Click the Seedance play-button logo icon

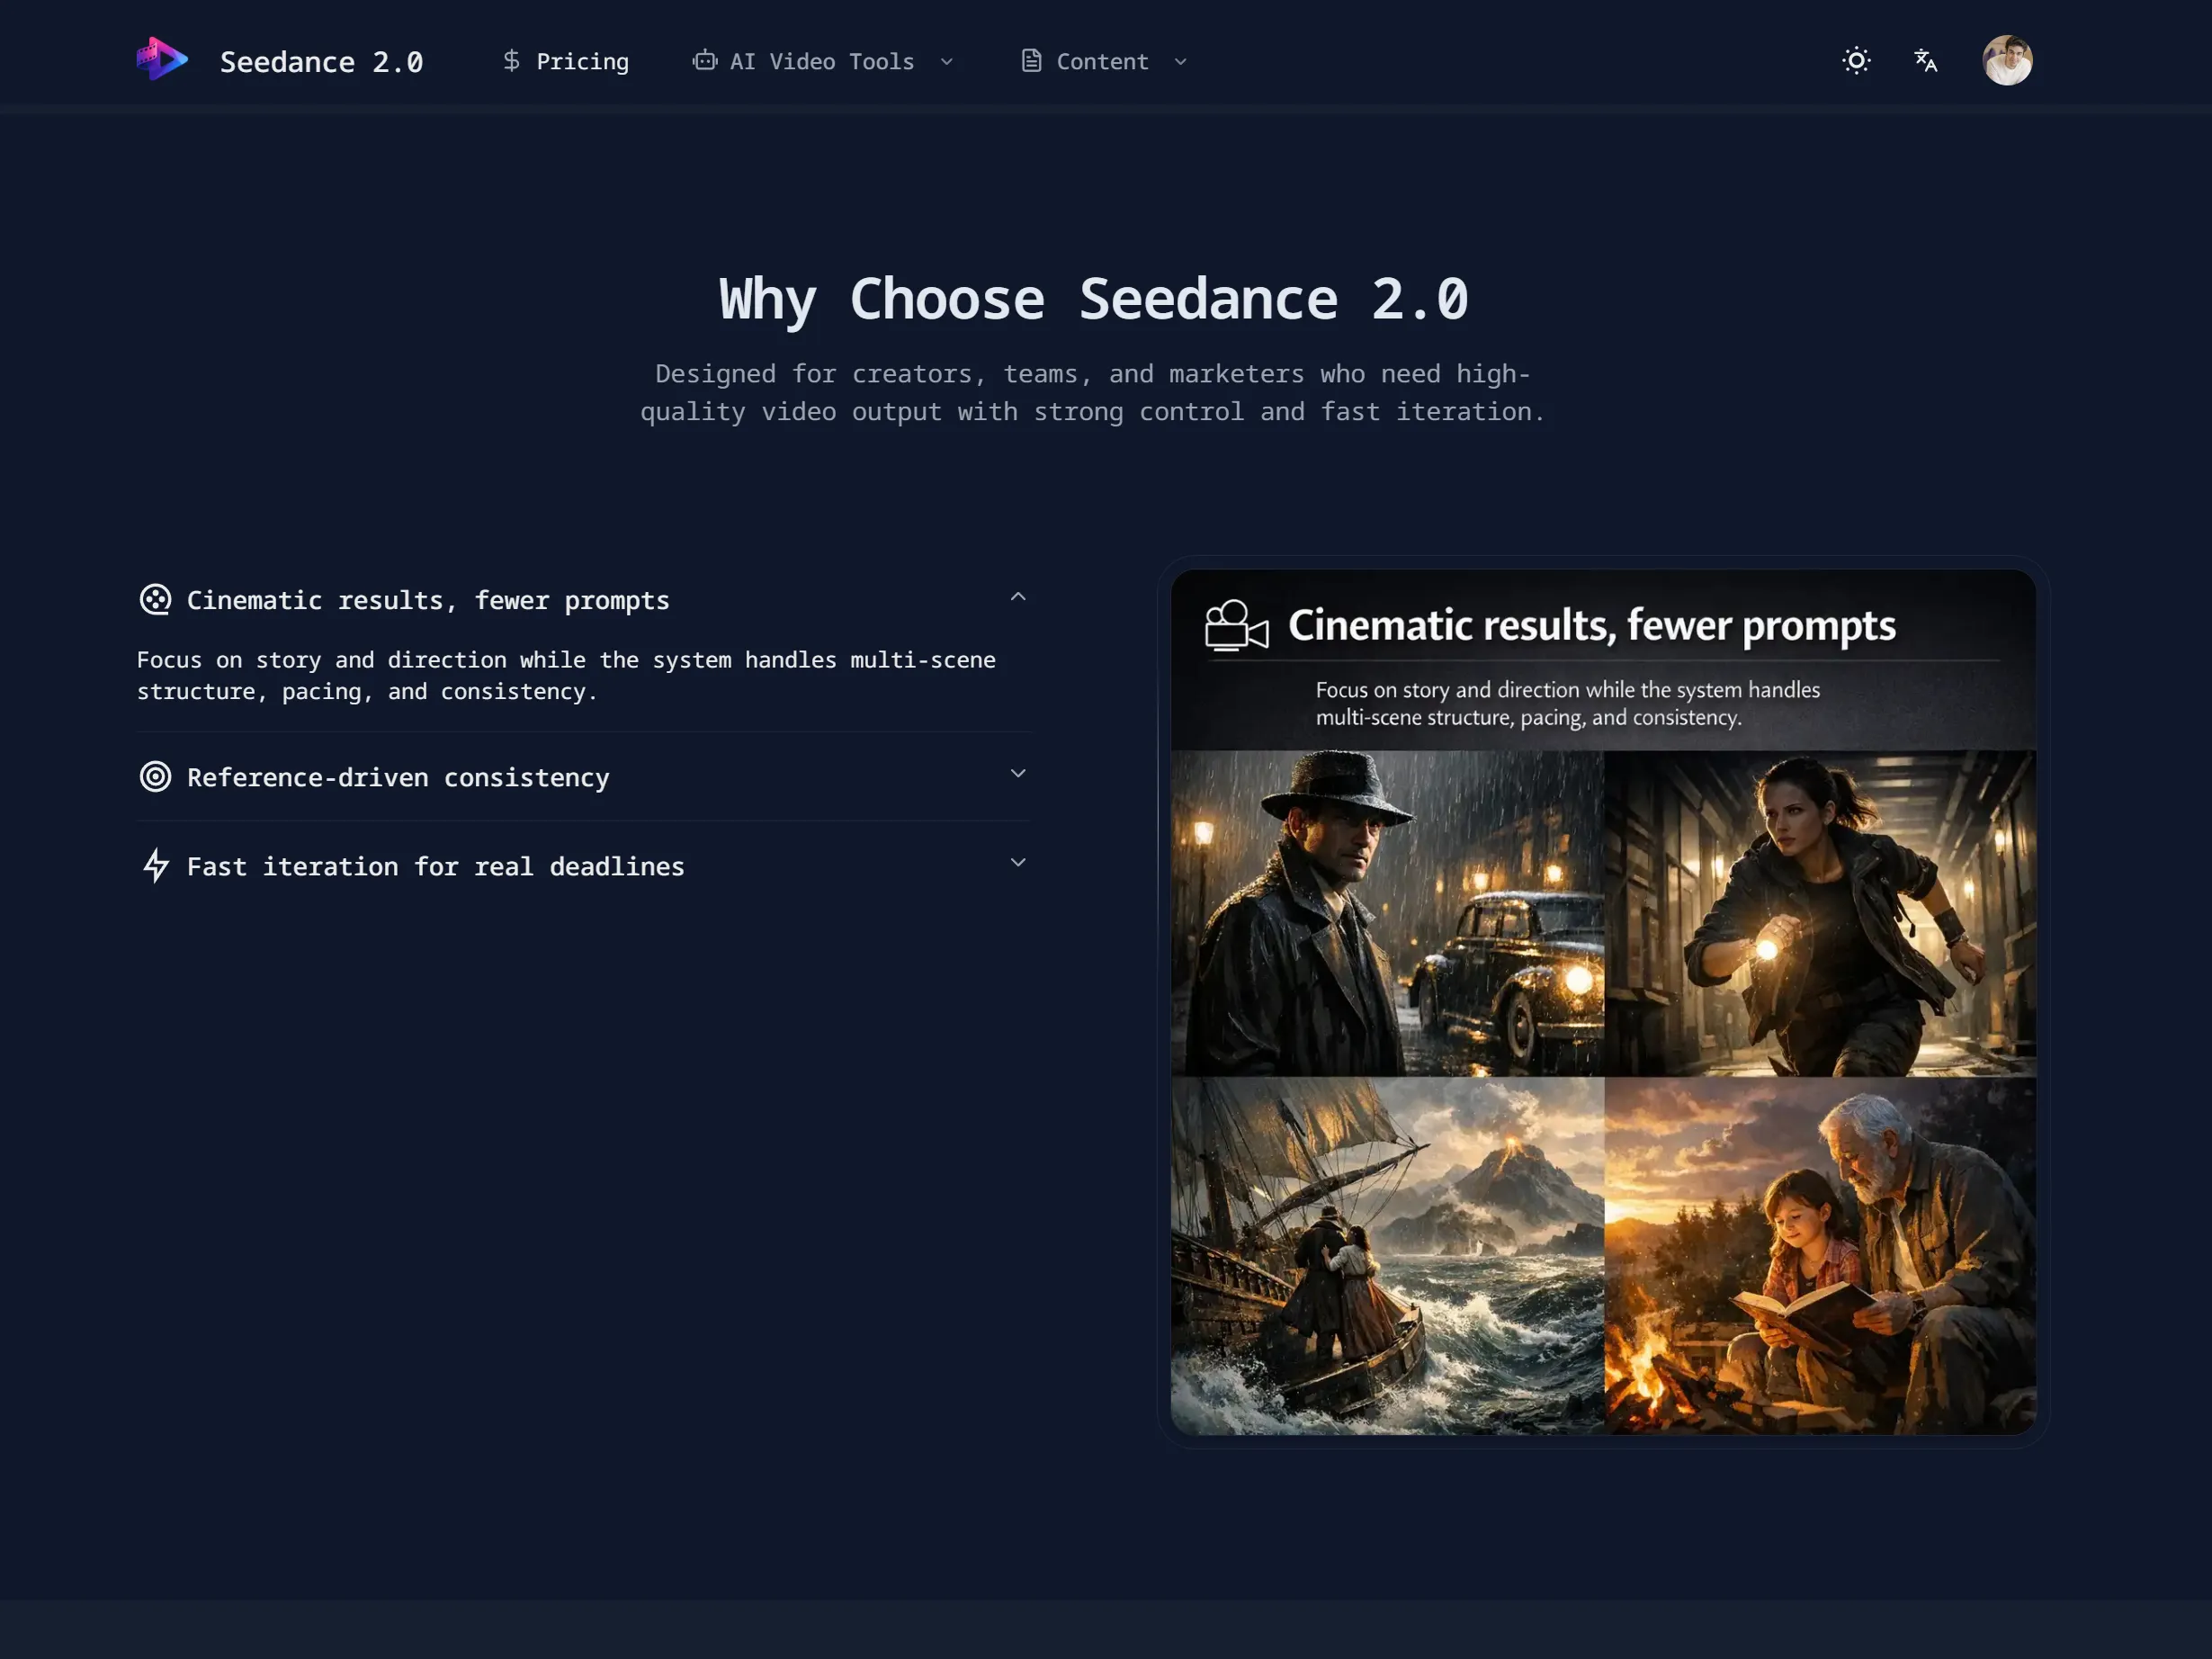[x=162, y=60]
